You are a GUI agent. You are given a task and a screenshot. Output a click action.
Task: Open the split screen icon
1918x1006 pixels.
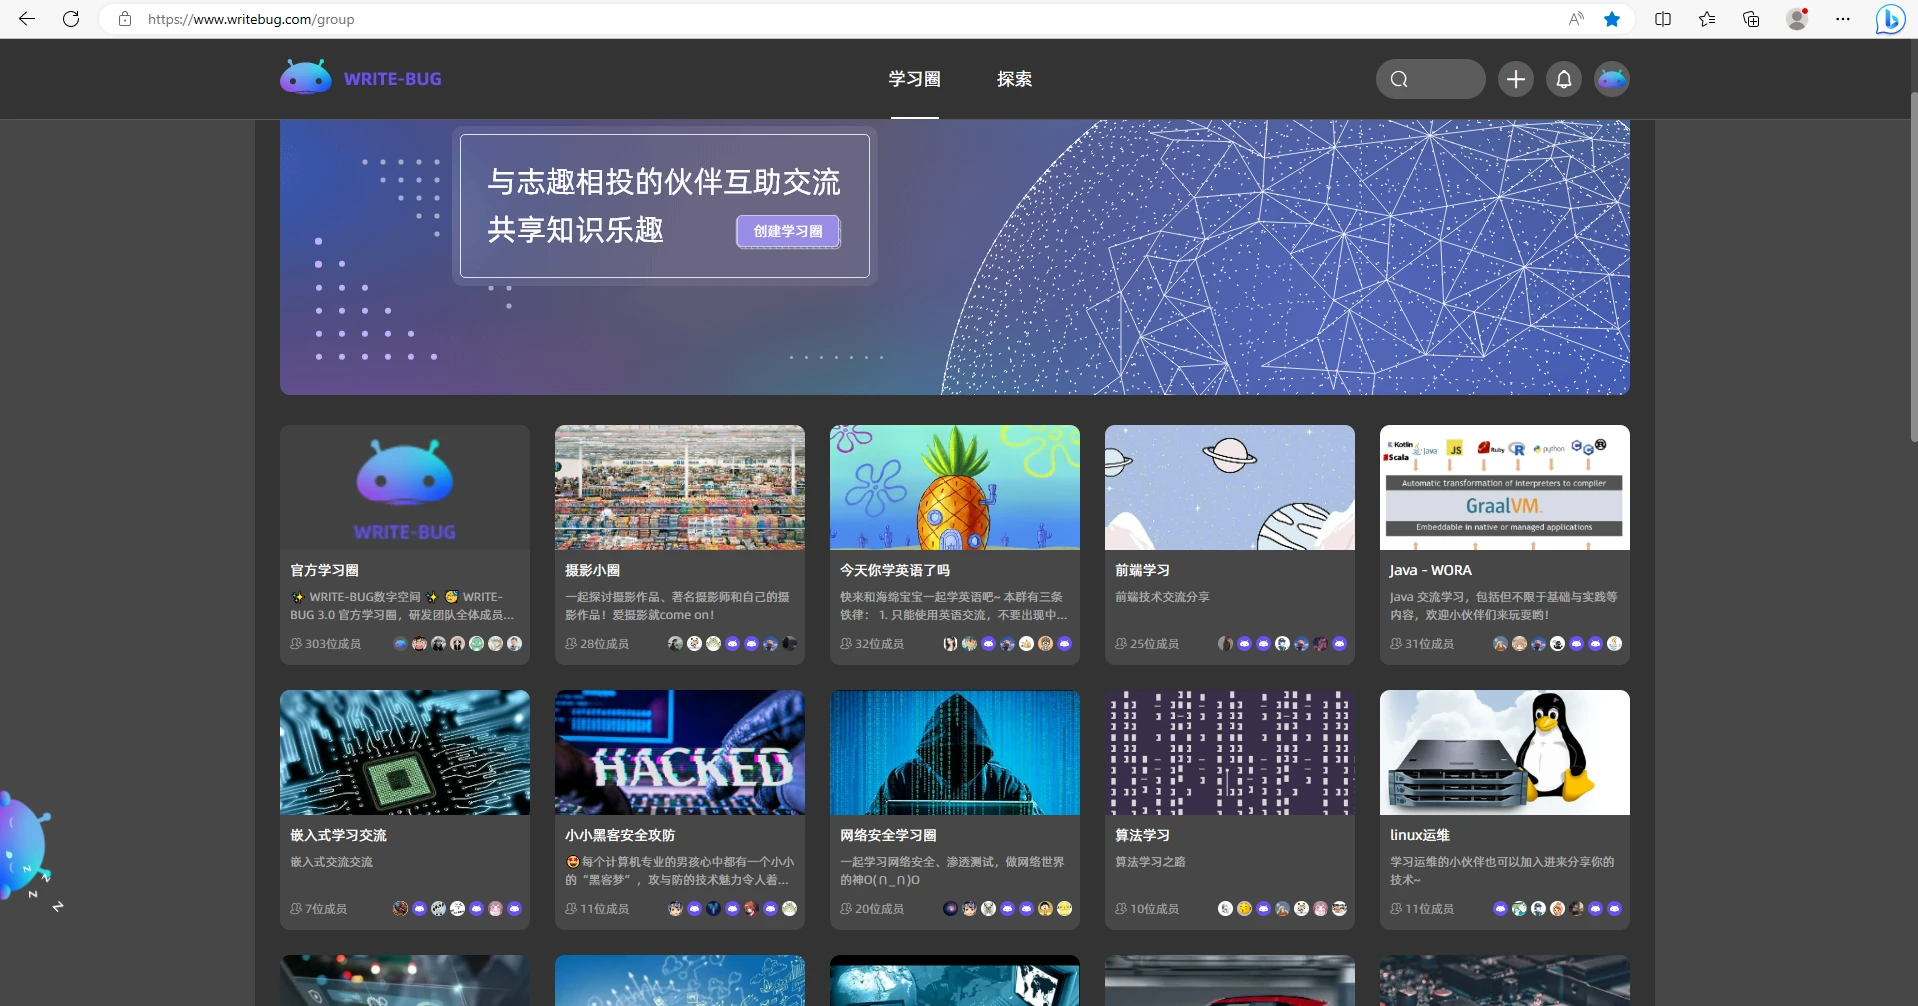[1663, 19]
